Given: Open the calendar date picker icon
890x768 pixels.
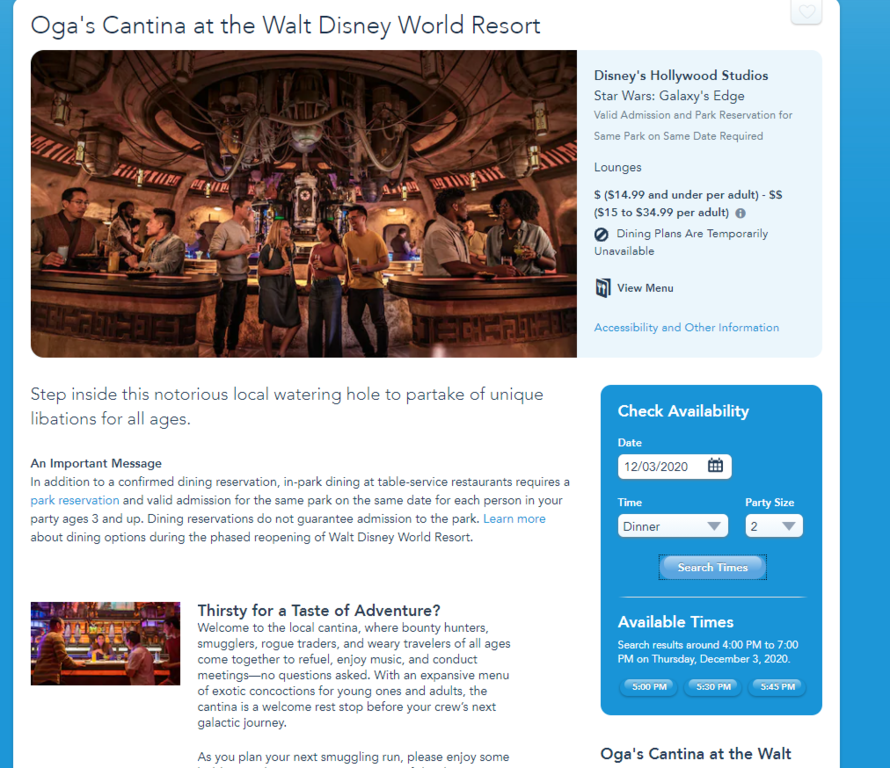Looking at the screenshot, I should pos(715,466).
